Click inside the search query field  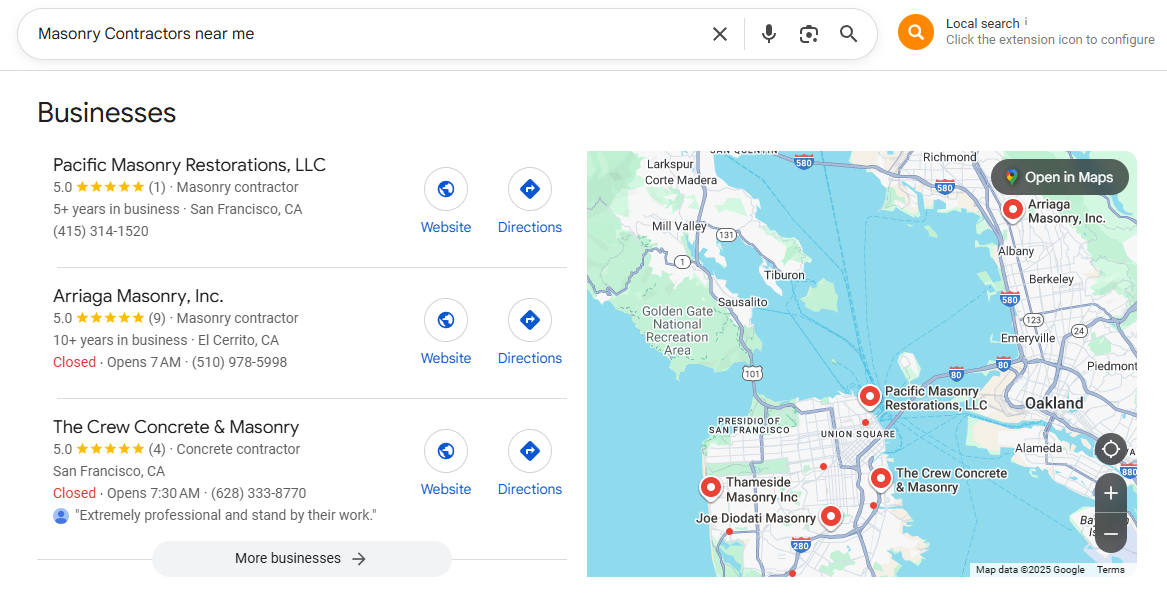(360, 34)
